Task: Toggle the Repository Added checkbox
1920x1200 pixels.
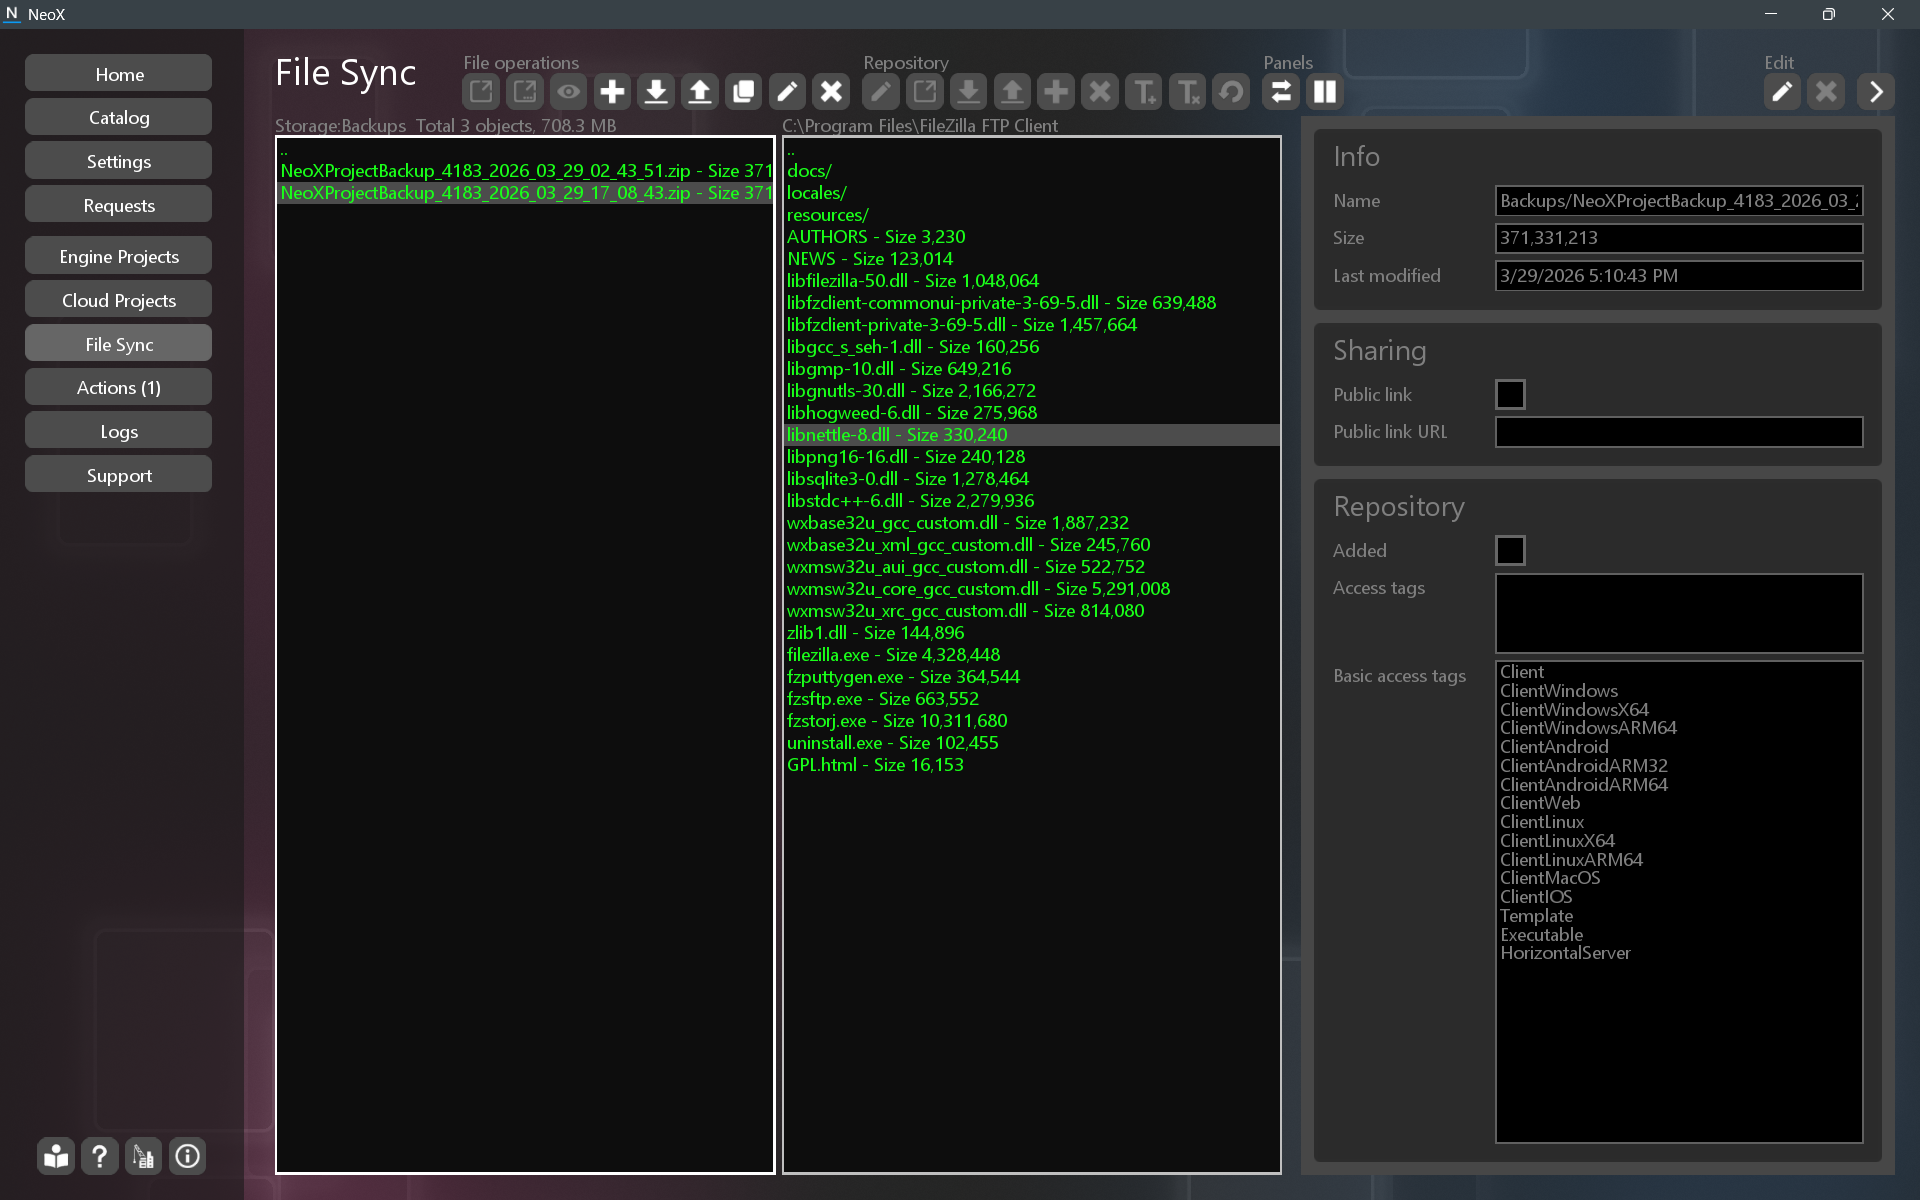Action: (x=1509, y=550)
